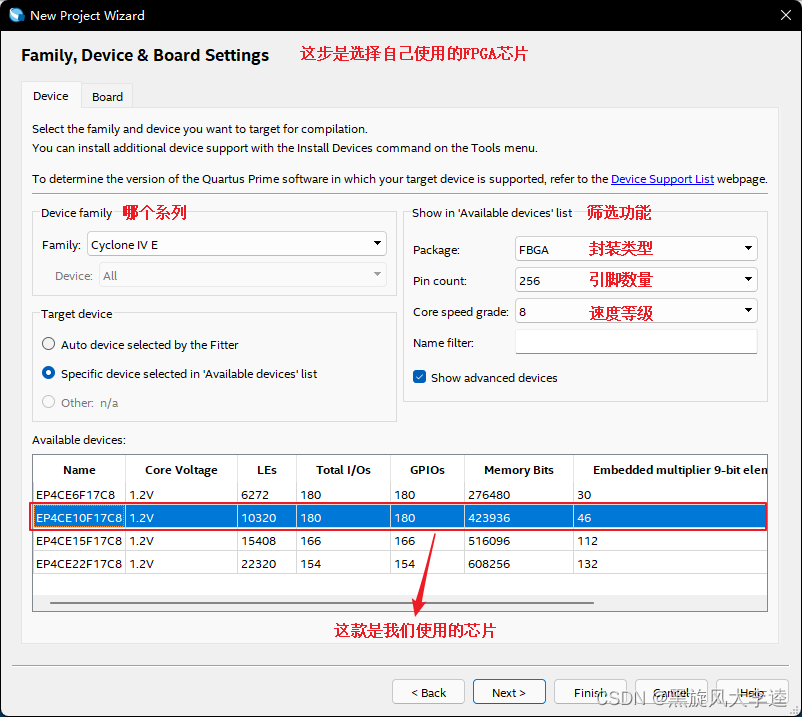
Task: Sort by the GPIOs column header
Action: [x=427, y=469]
